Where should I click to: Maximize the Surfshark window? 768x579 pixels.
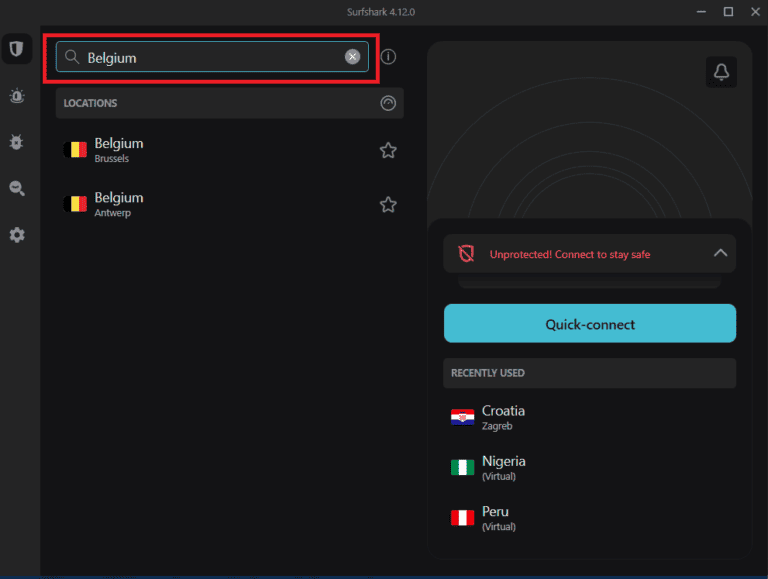pos(728,12)
